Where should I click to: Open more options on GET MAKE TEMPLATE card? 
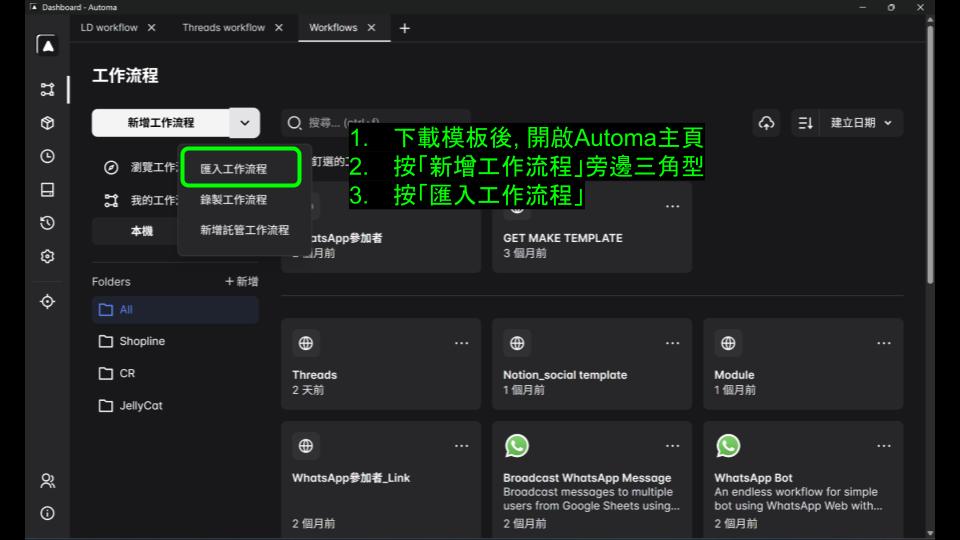click(x=672, y=206)
